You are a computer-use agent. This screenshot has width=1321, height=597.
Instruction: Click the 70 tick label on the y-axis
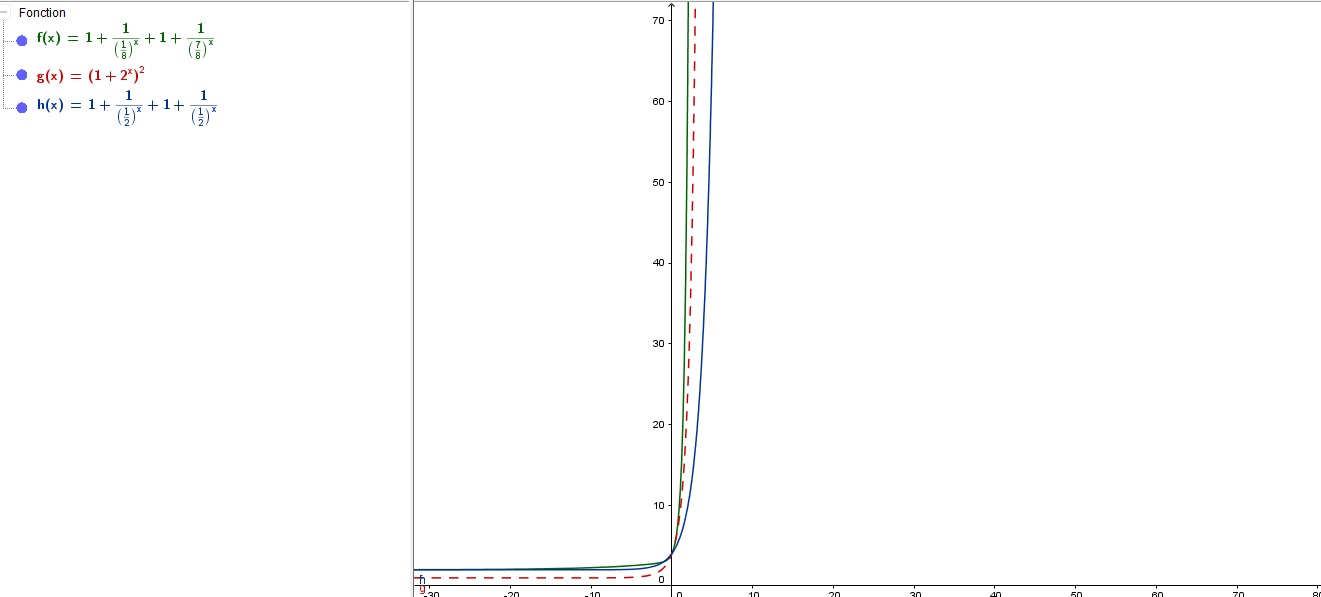click(658, 20)
